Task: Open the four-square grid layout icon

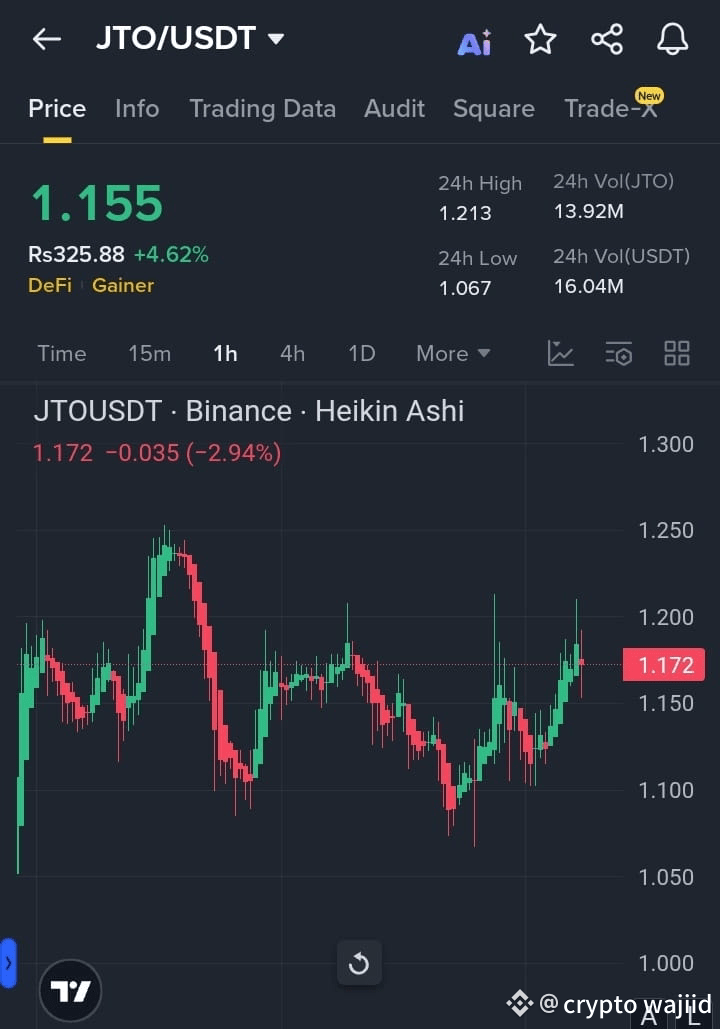Action: coord(677,353)
